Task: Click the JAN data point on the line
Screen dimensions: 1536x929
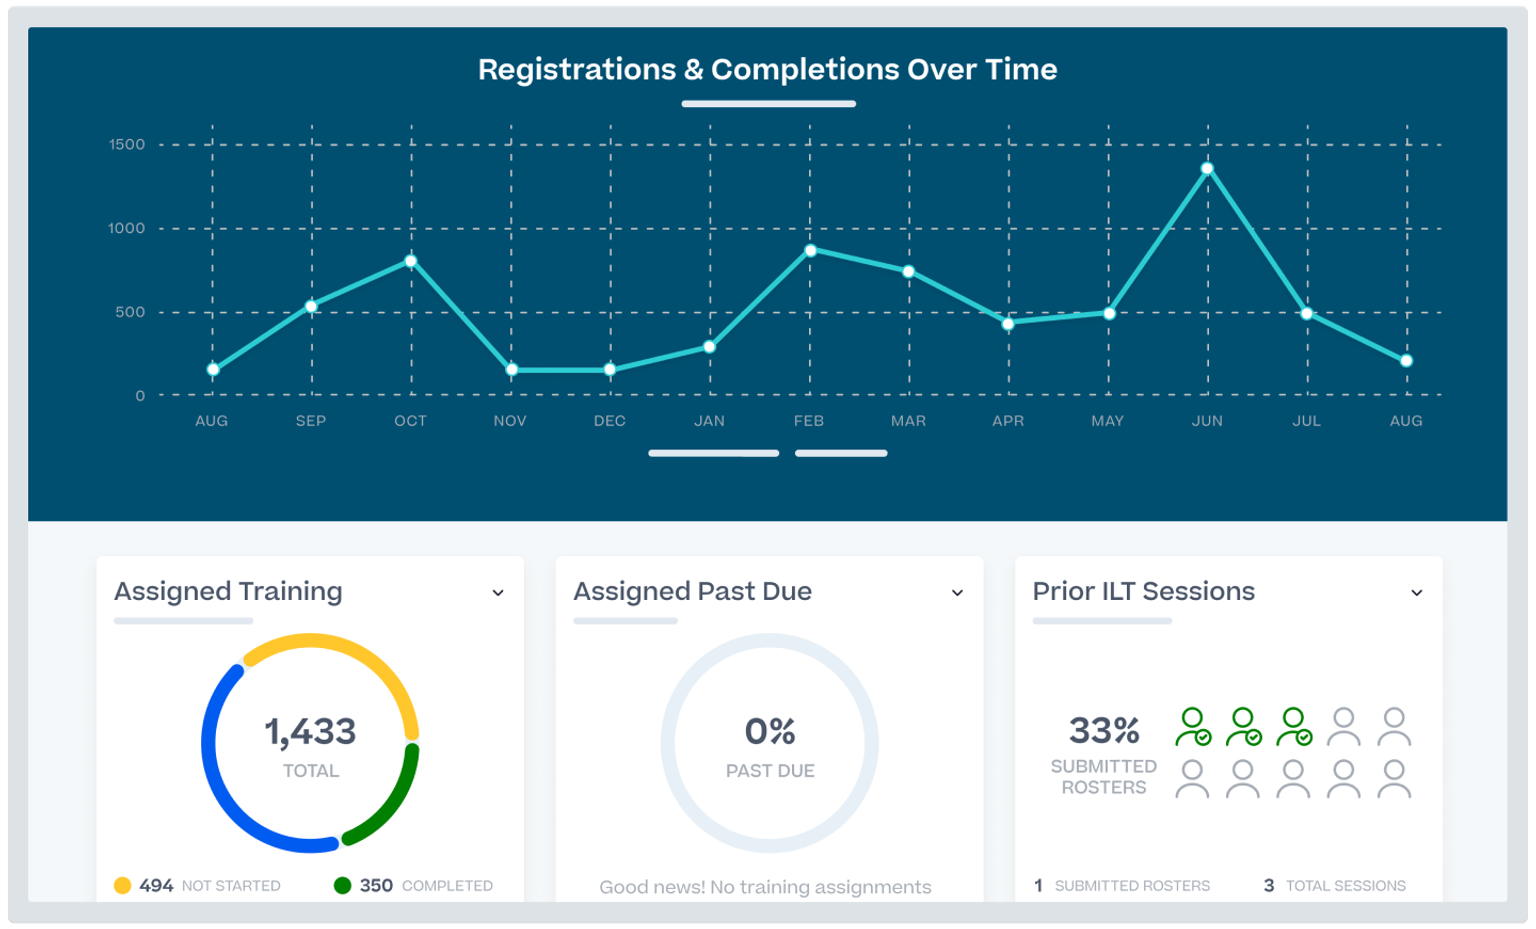Action: [710, 347]
